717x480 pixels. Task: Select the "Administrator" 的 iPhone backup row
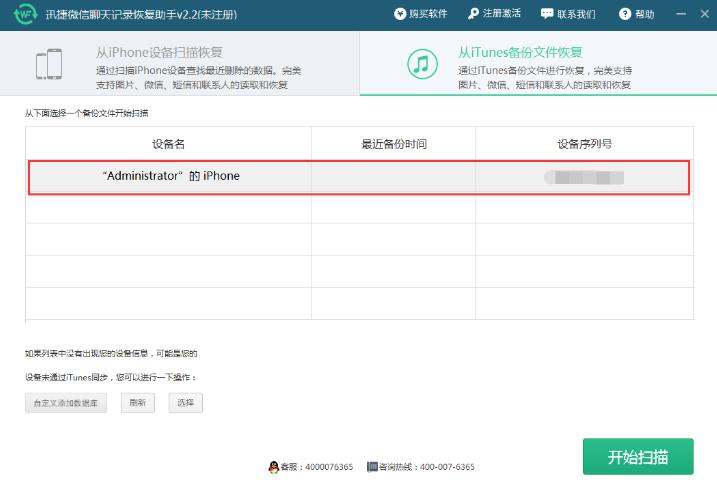tap(358, 176)
